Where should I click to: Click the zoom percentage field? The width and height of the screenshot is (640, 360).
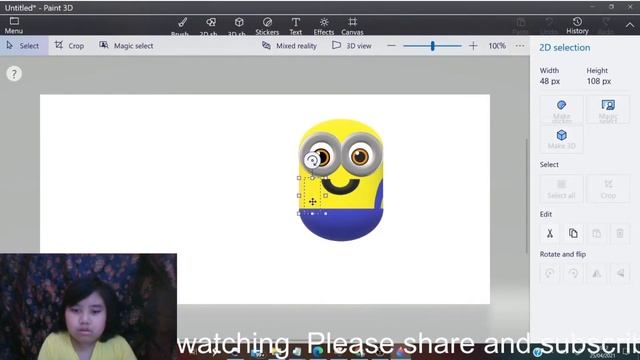click(497, 46)
